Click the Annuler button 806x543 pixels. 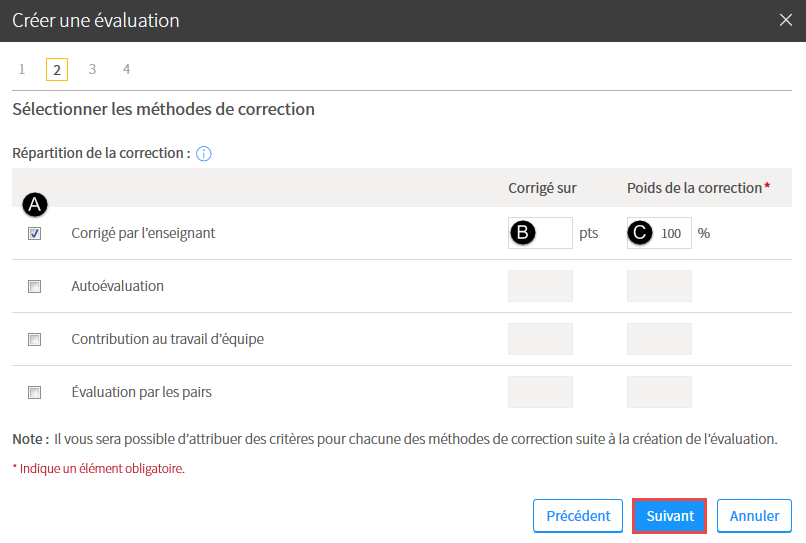click(754, 516)
